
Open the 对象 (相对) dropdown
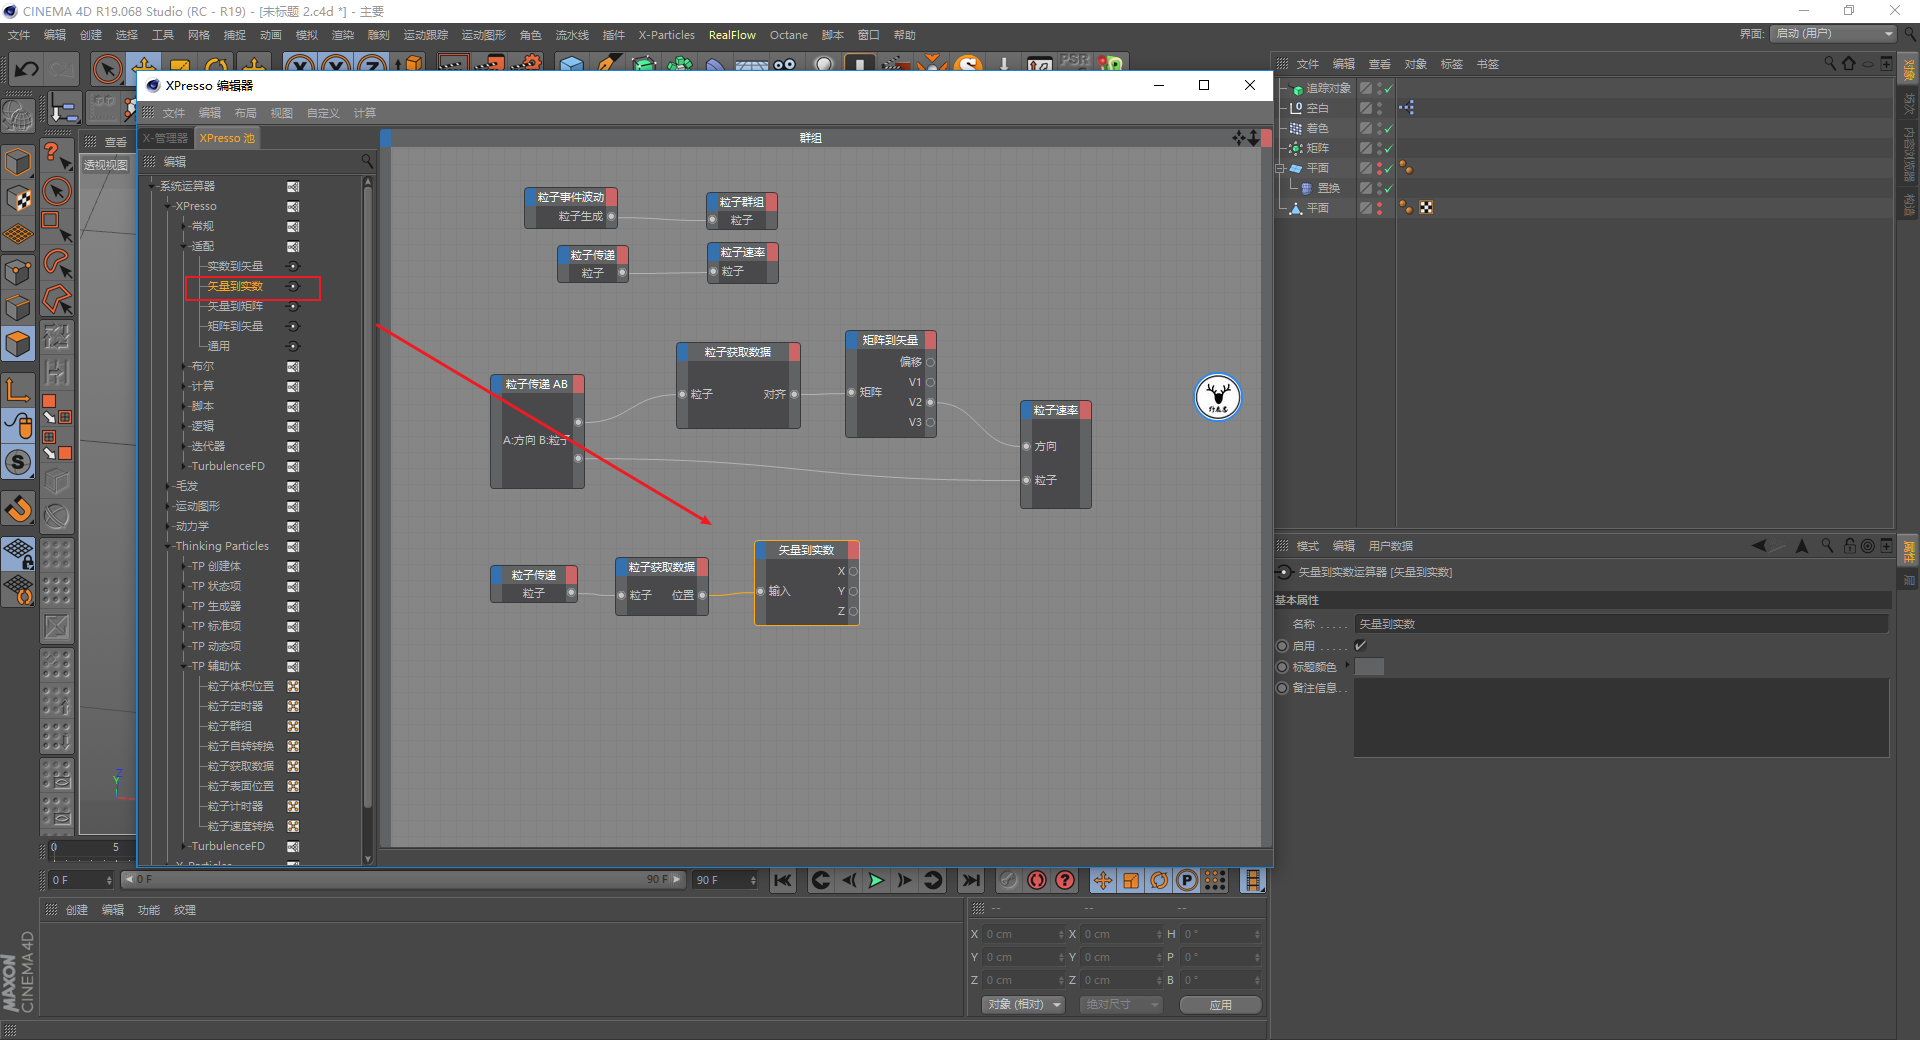1024,1004
